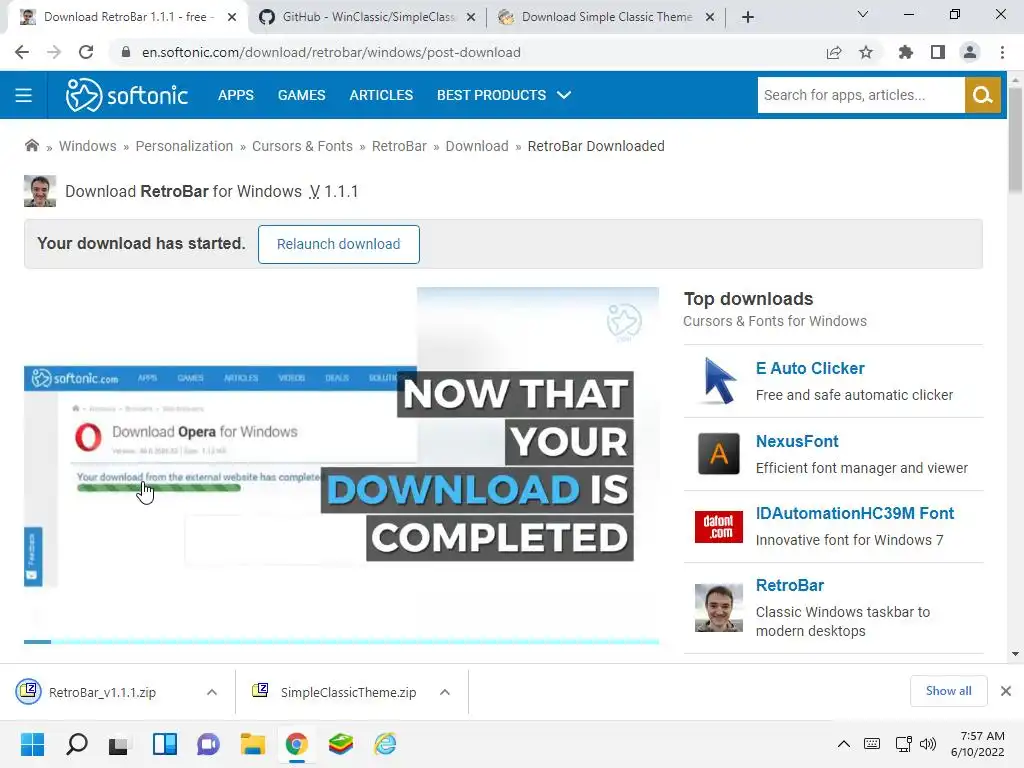Open Chrome three-dot menu

1002,52
